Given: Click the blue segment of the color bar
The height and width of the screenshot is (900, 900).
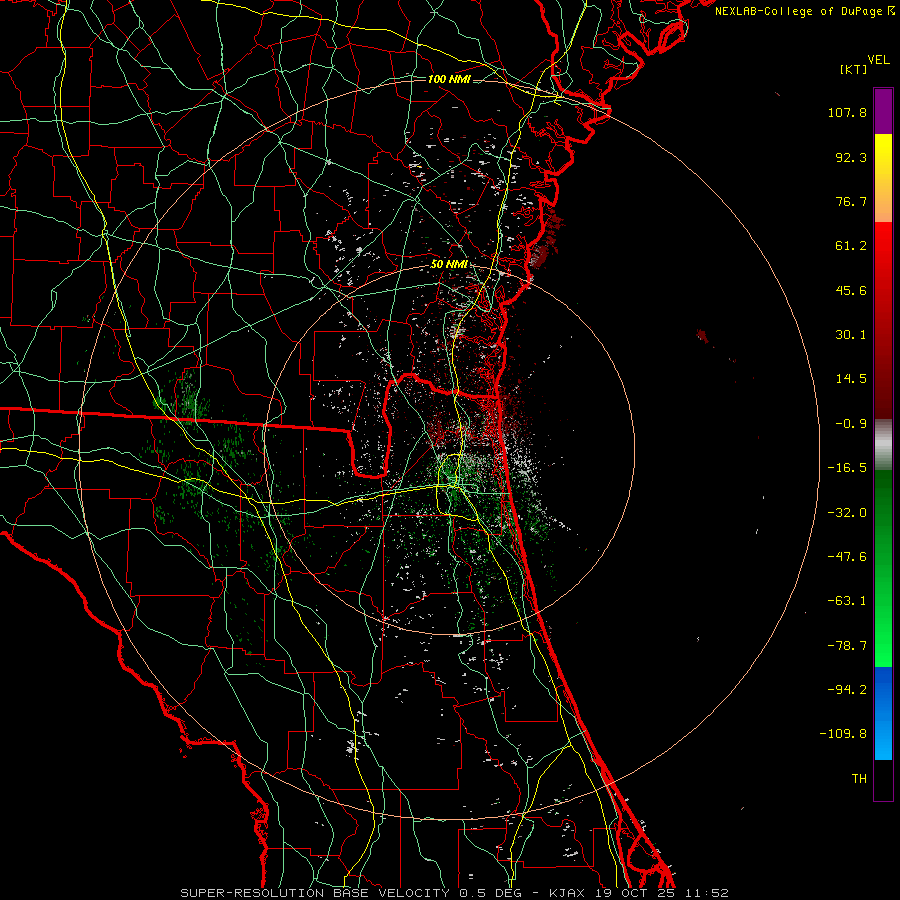Looking at the screenshot, I should click(883, 713).
